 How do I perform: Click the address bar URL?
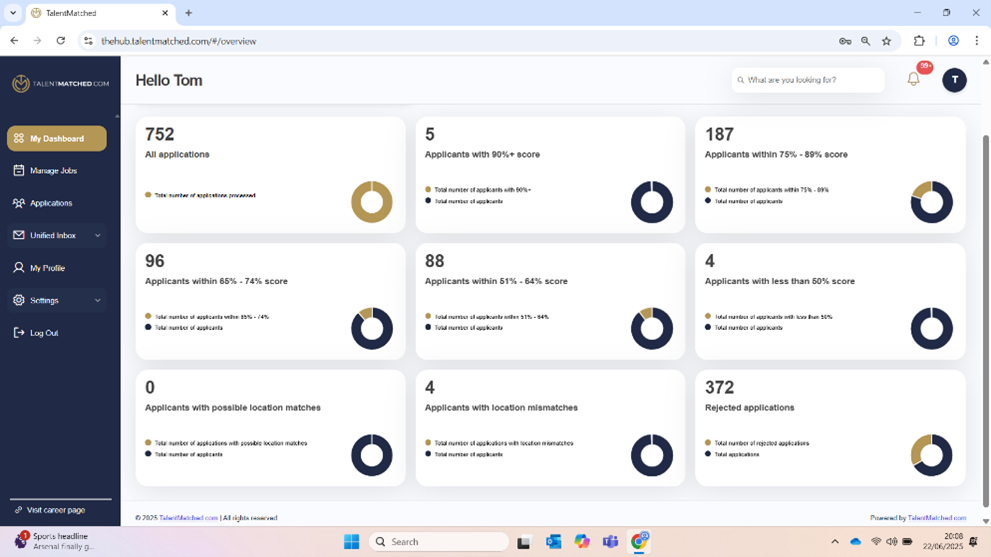pos(179,41)
